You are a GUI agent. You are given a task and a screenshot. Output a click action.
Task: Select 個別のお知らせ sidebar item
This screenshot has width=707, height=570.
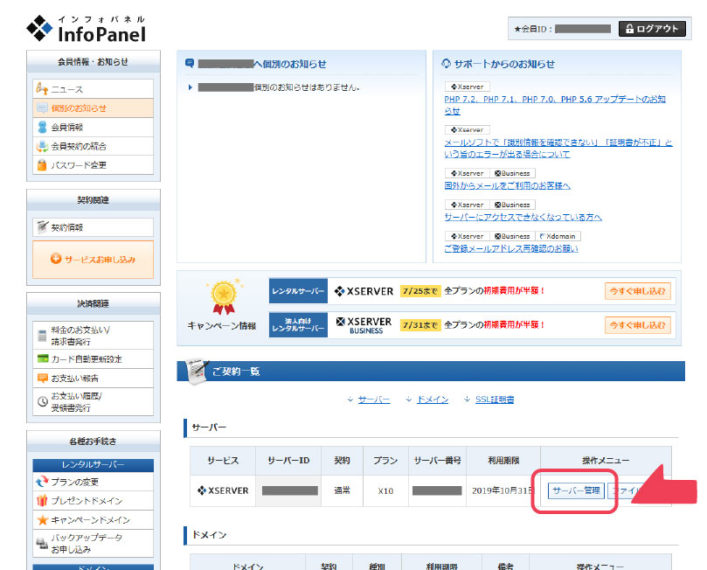(x=93, y=108)
